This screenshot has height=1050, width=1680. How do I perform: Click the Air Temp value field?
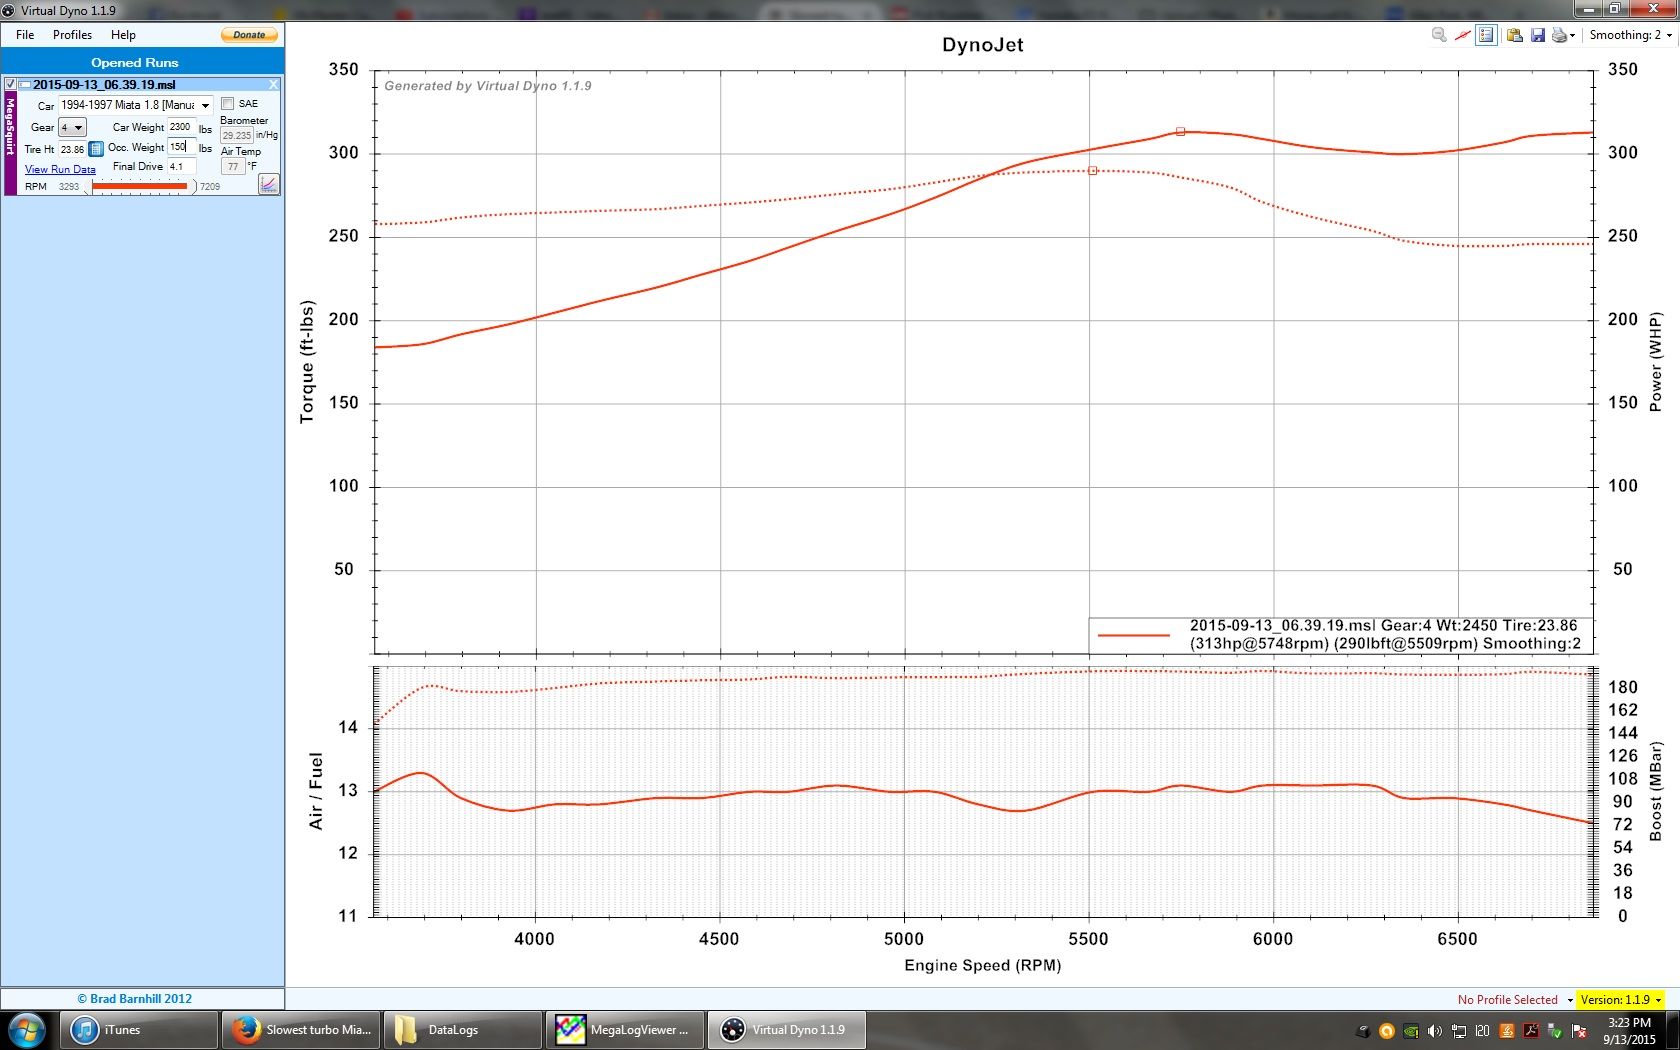233,167
